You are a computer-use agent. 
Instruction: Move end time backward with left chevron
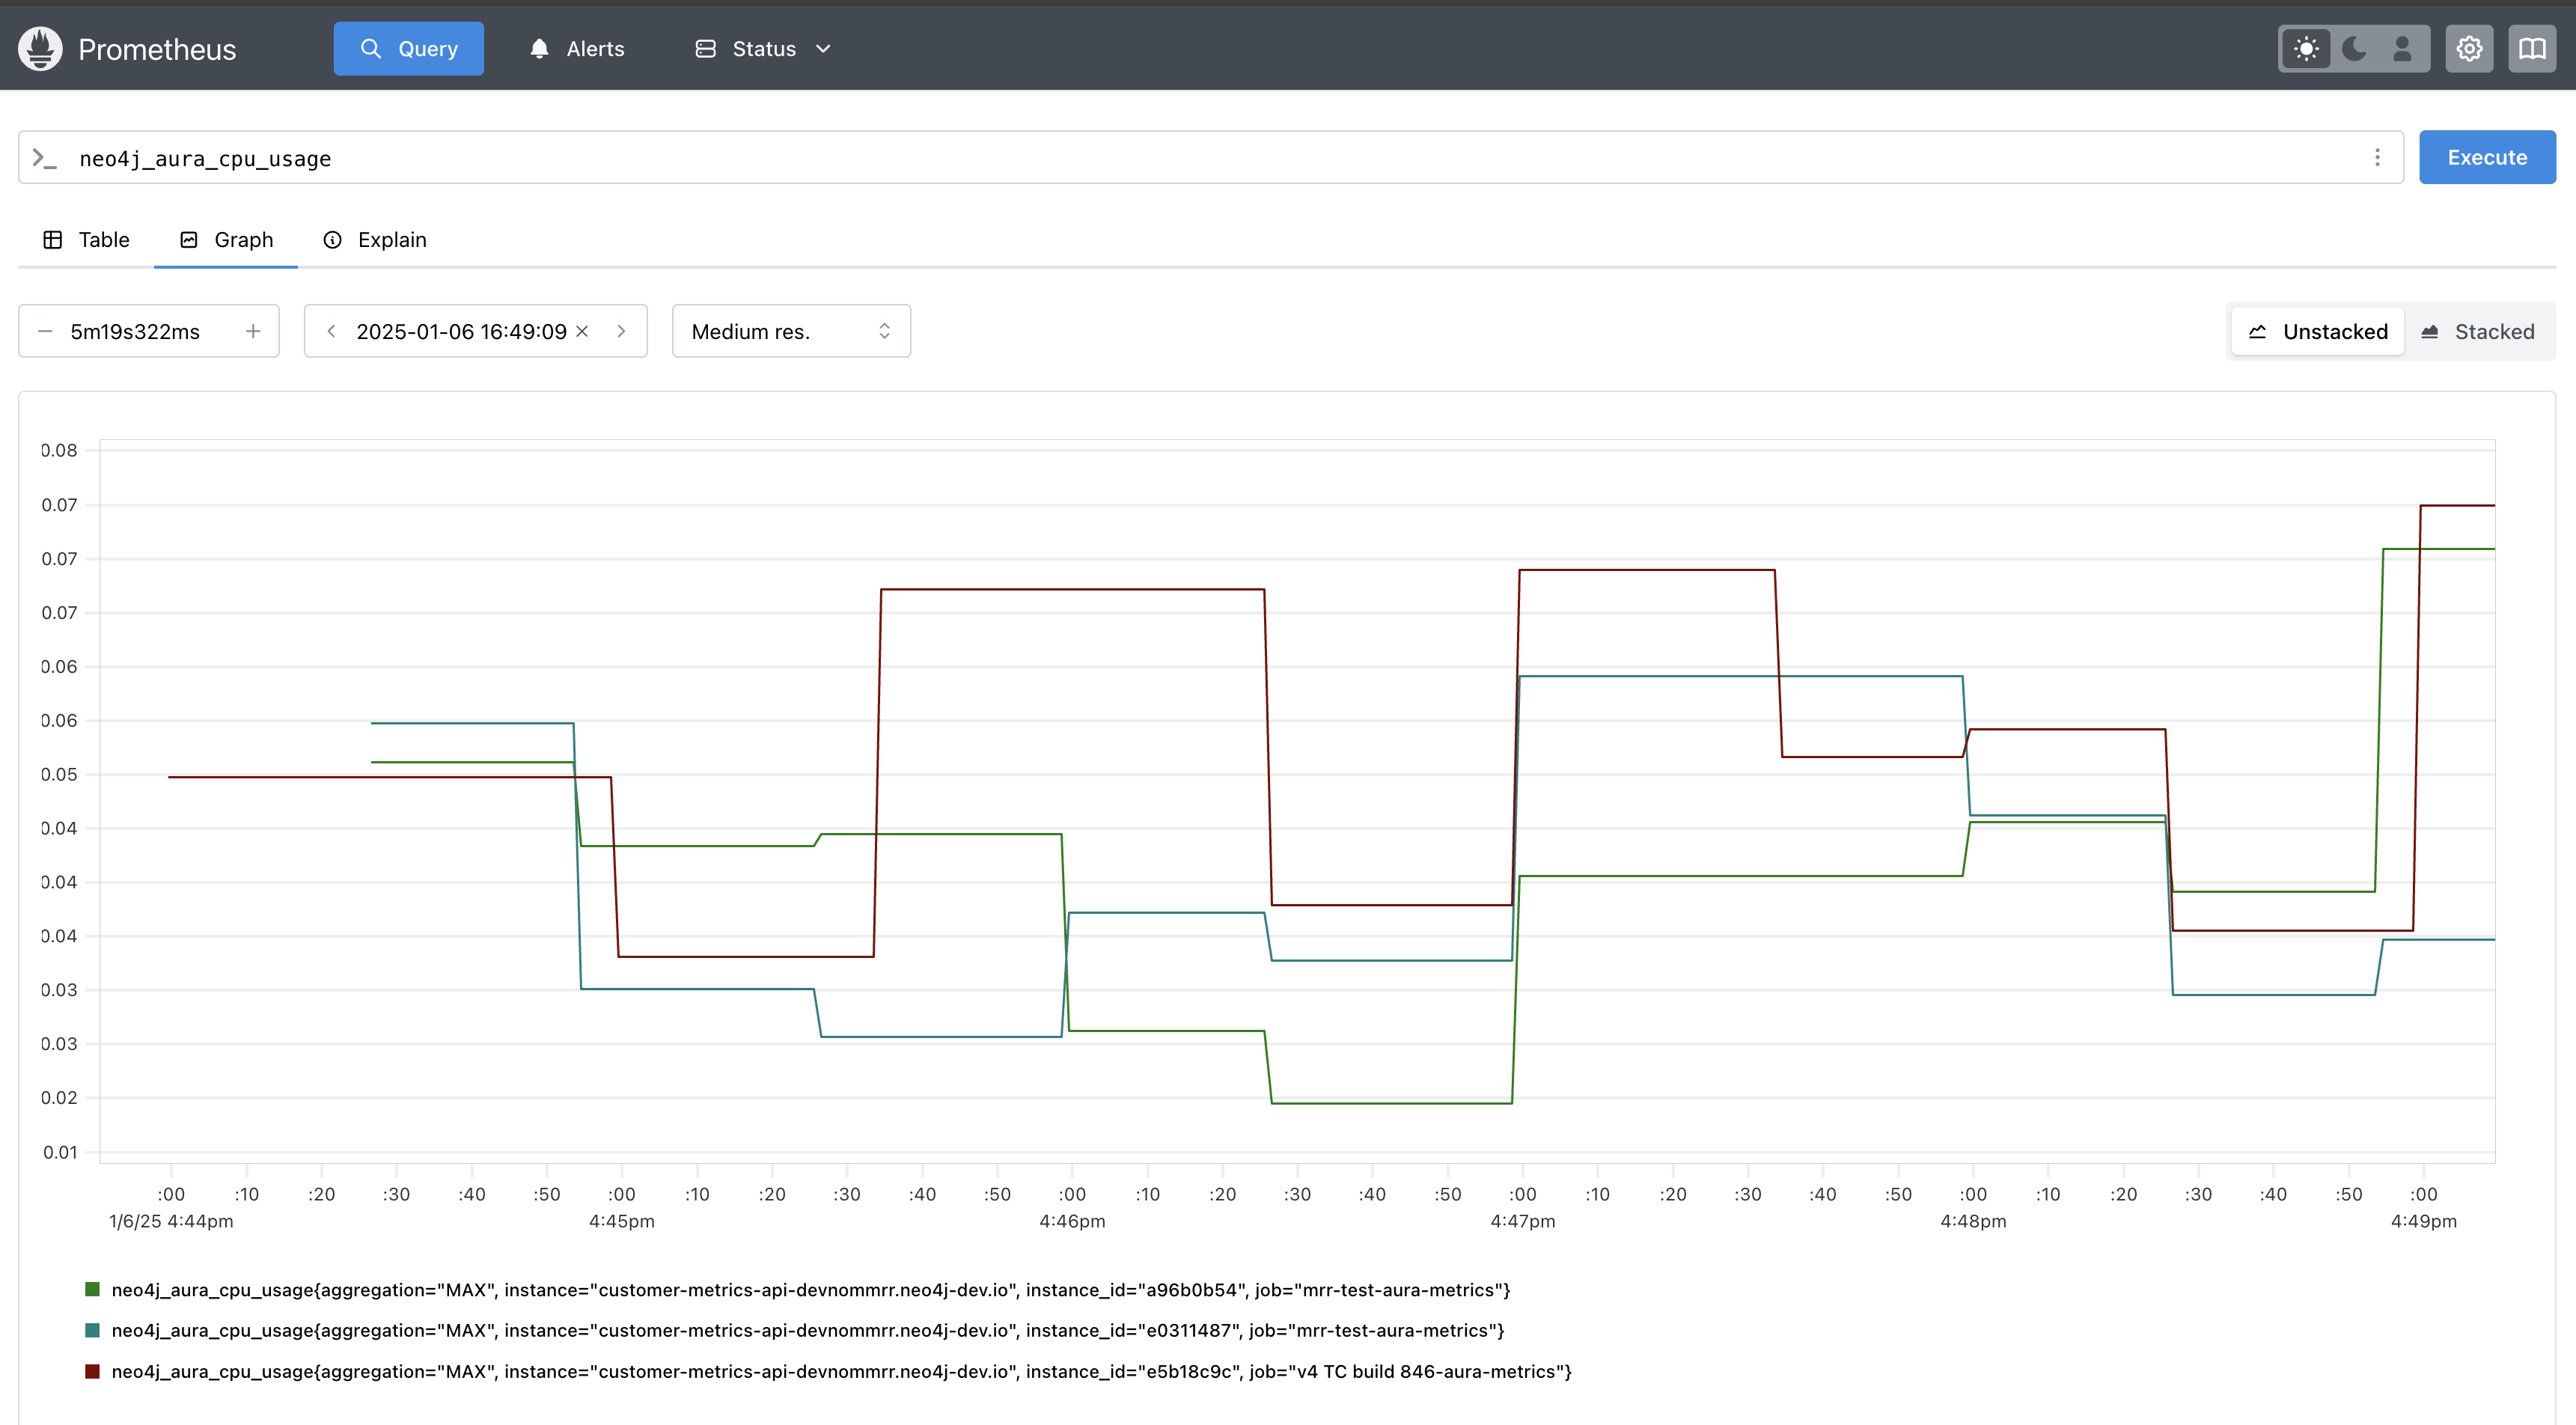[331, 331]
